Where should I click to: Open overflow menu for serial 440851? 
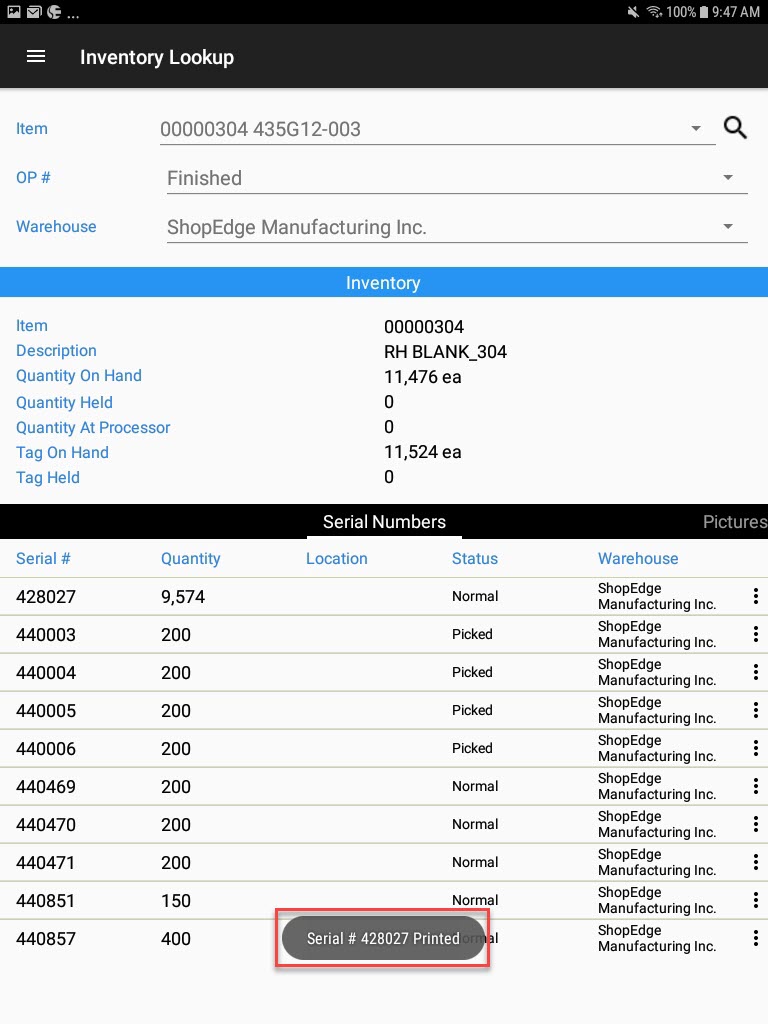tap(756, 900)
